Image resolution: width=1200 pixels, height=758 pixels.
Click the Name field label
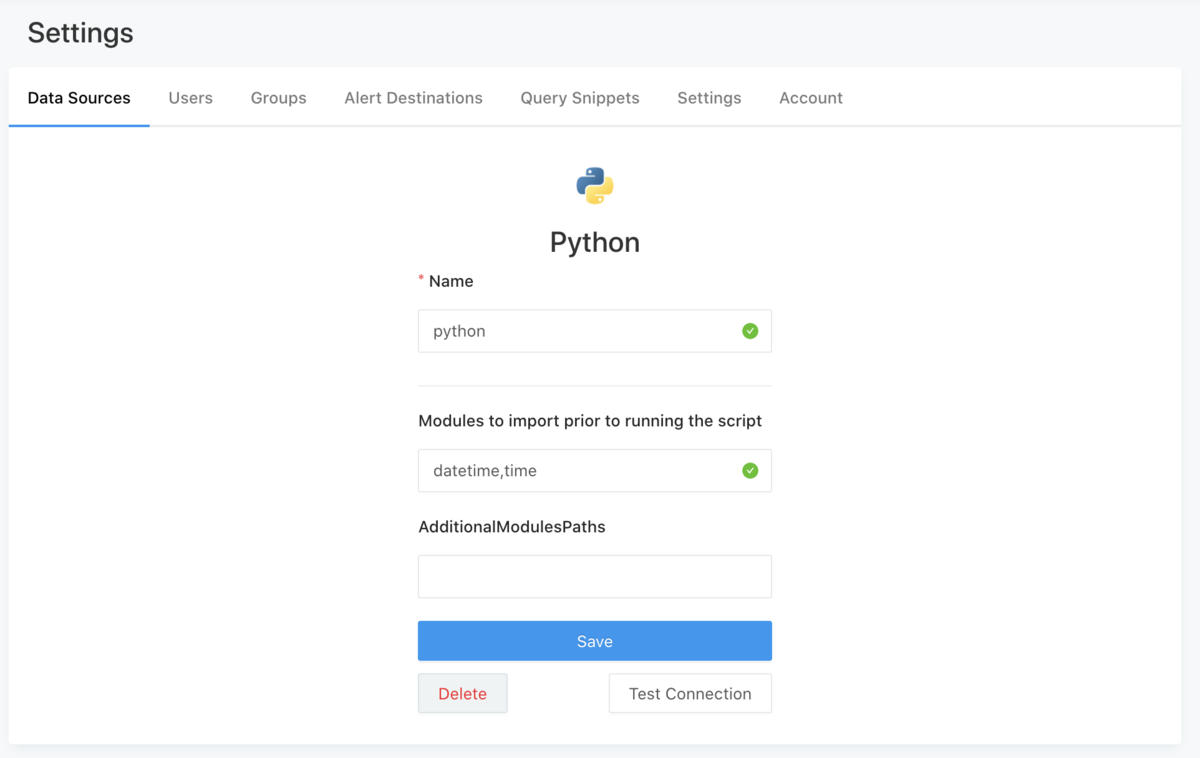click(451, 281)
